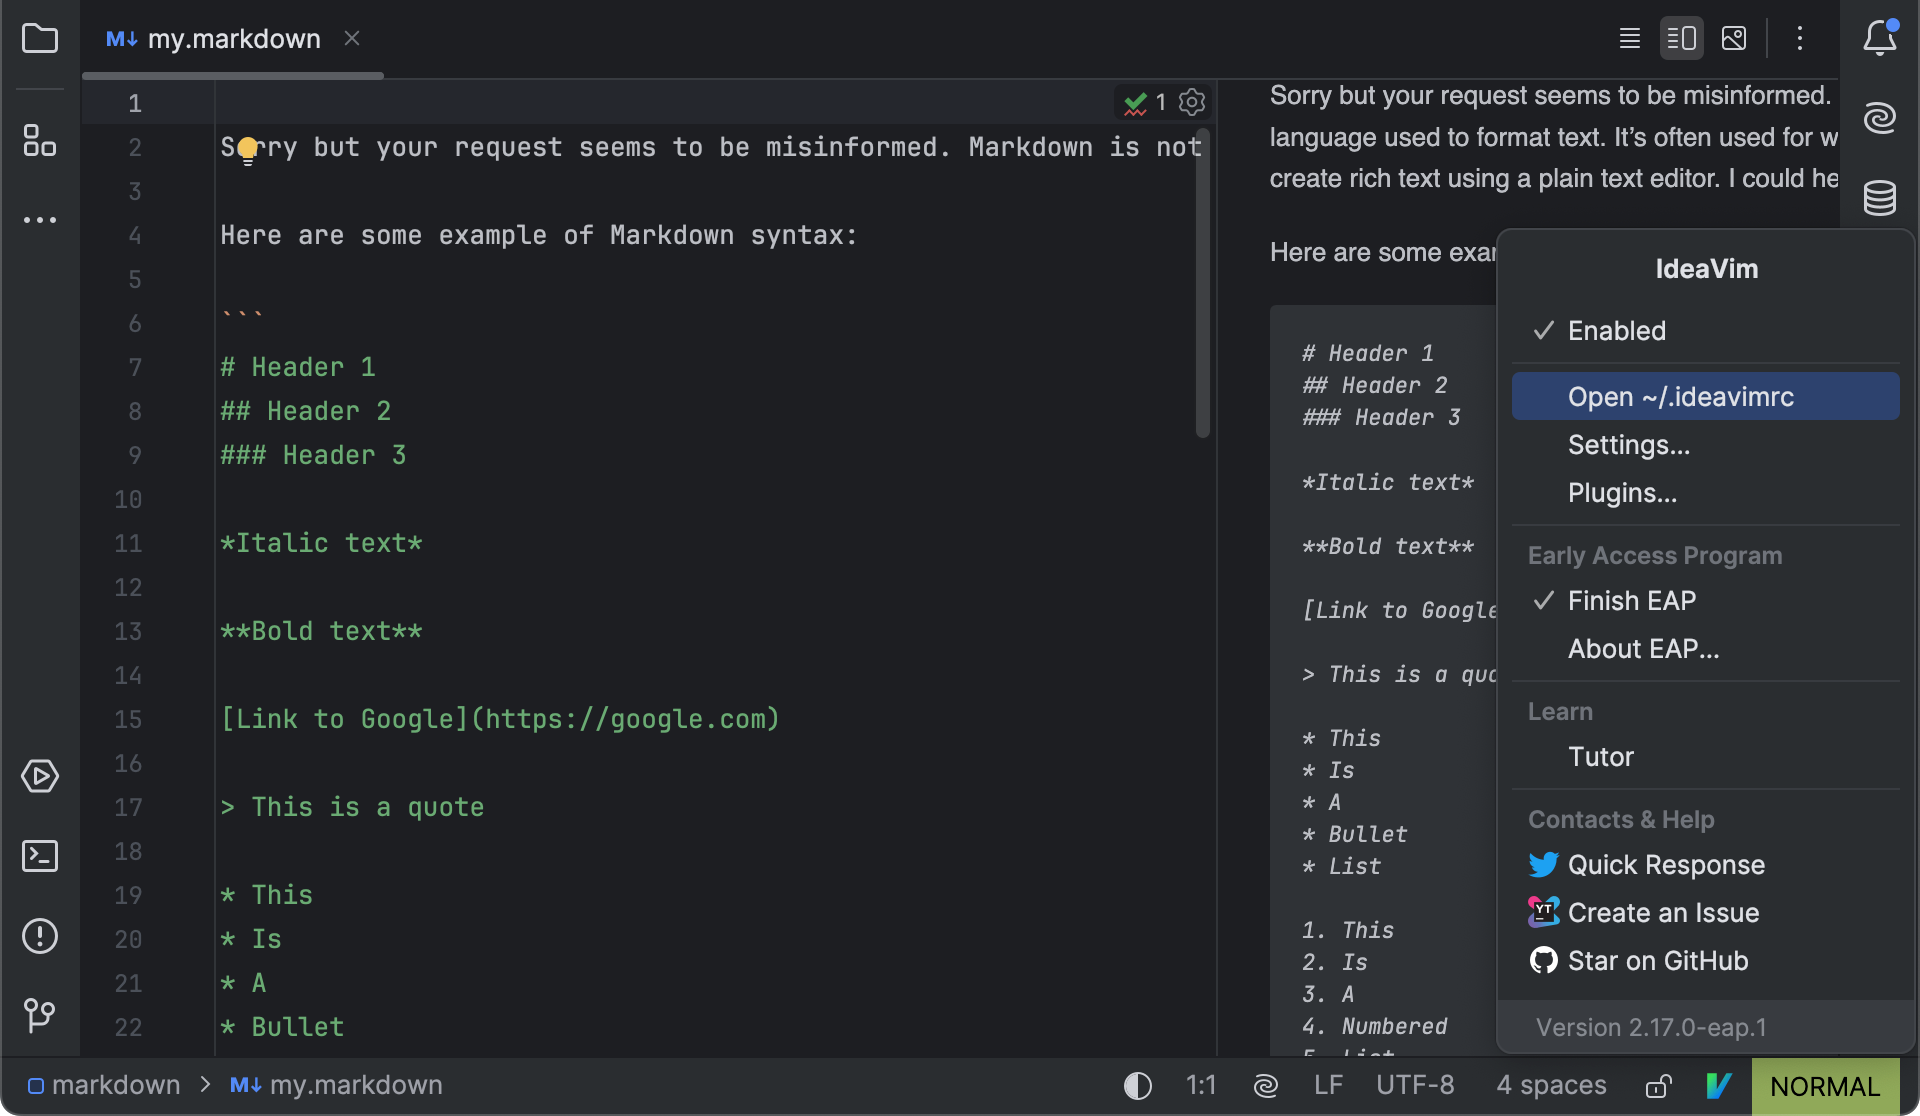Open the 4 spaces indentation dropdown
Screen dimensions: 1920x1116
click(x=1551, y=1085)
